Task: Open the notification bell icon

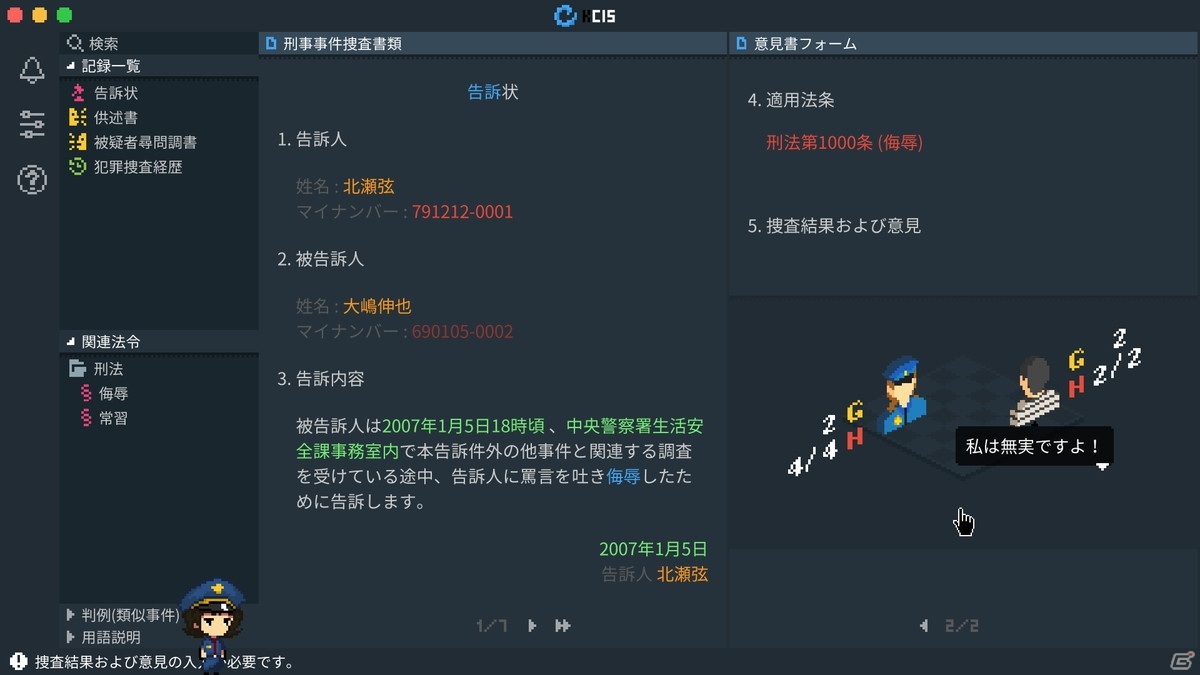Action: 32,70
